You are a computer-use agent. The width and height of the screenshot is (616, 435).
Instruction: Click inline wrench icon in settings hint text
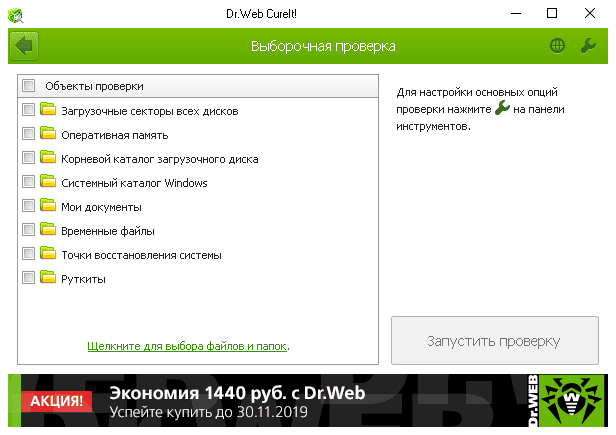tap(502, 108)
